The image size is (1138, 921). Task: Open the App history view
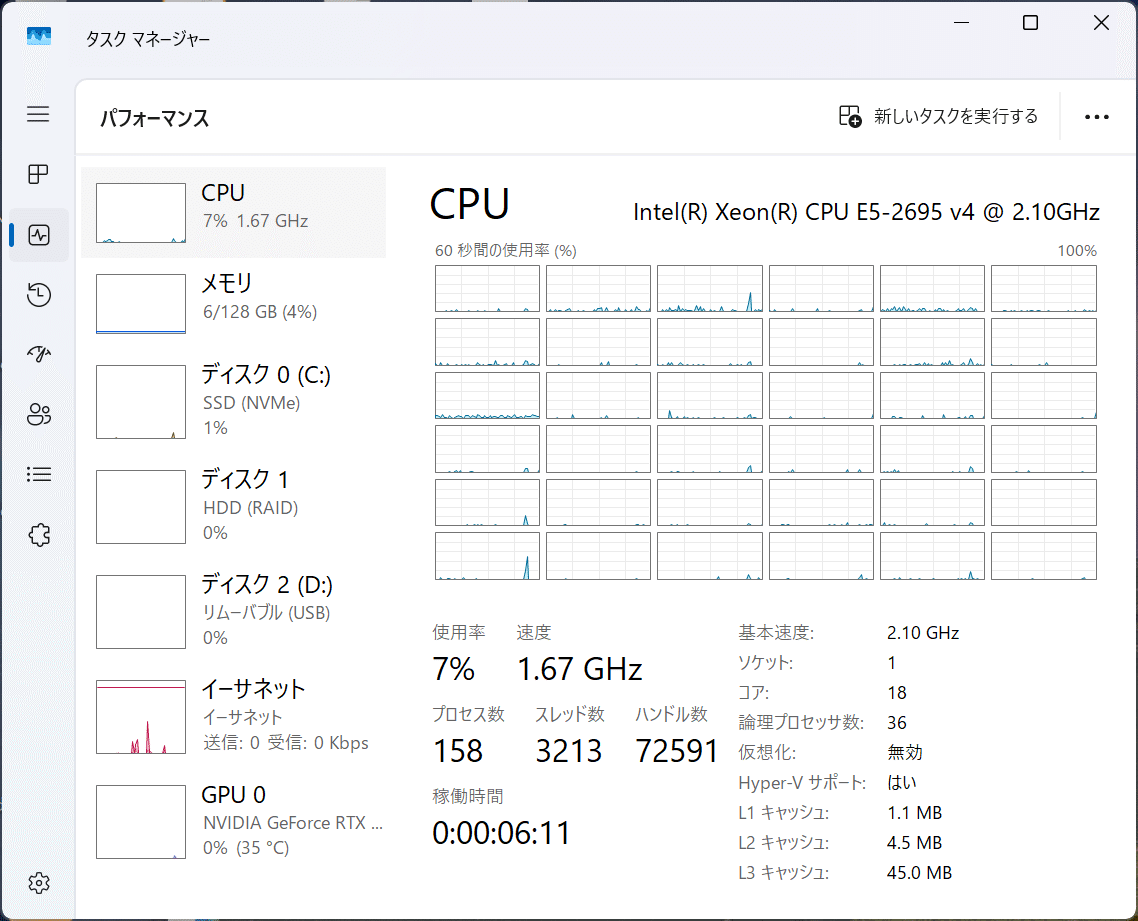(x=38, y=294)
